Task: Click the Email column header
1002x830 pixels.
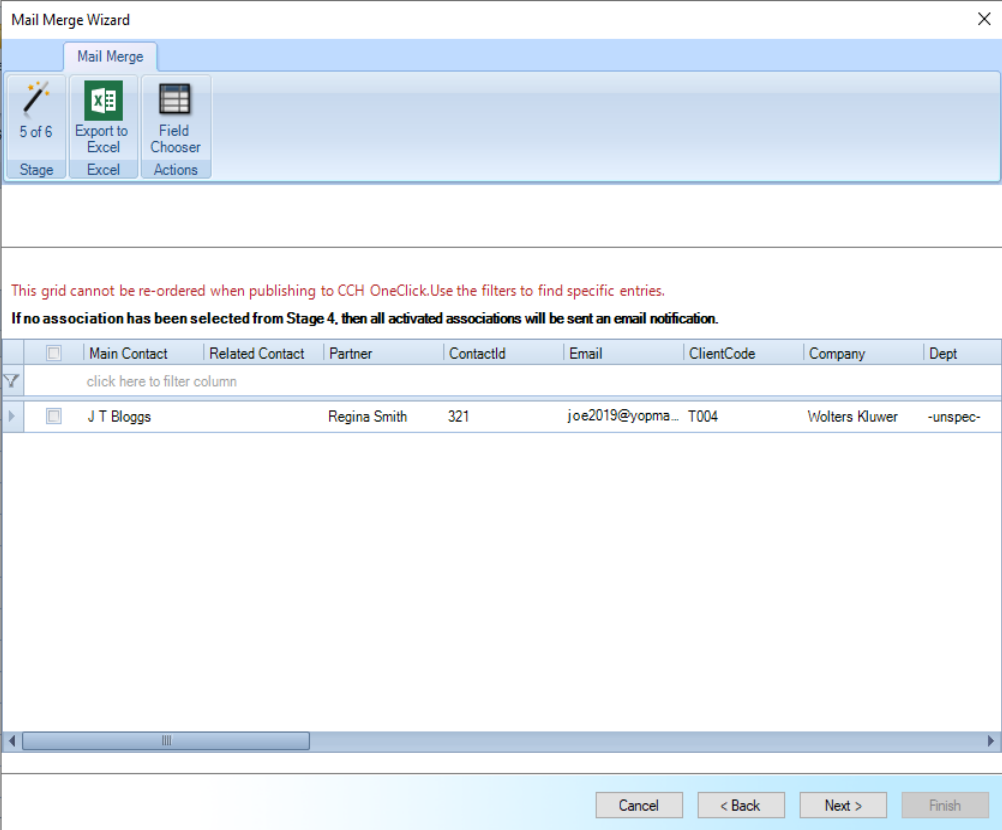Action: click(624, 353)
